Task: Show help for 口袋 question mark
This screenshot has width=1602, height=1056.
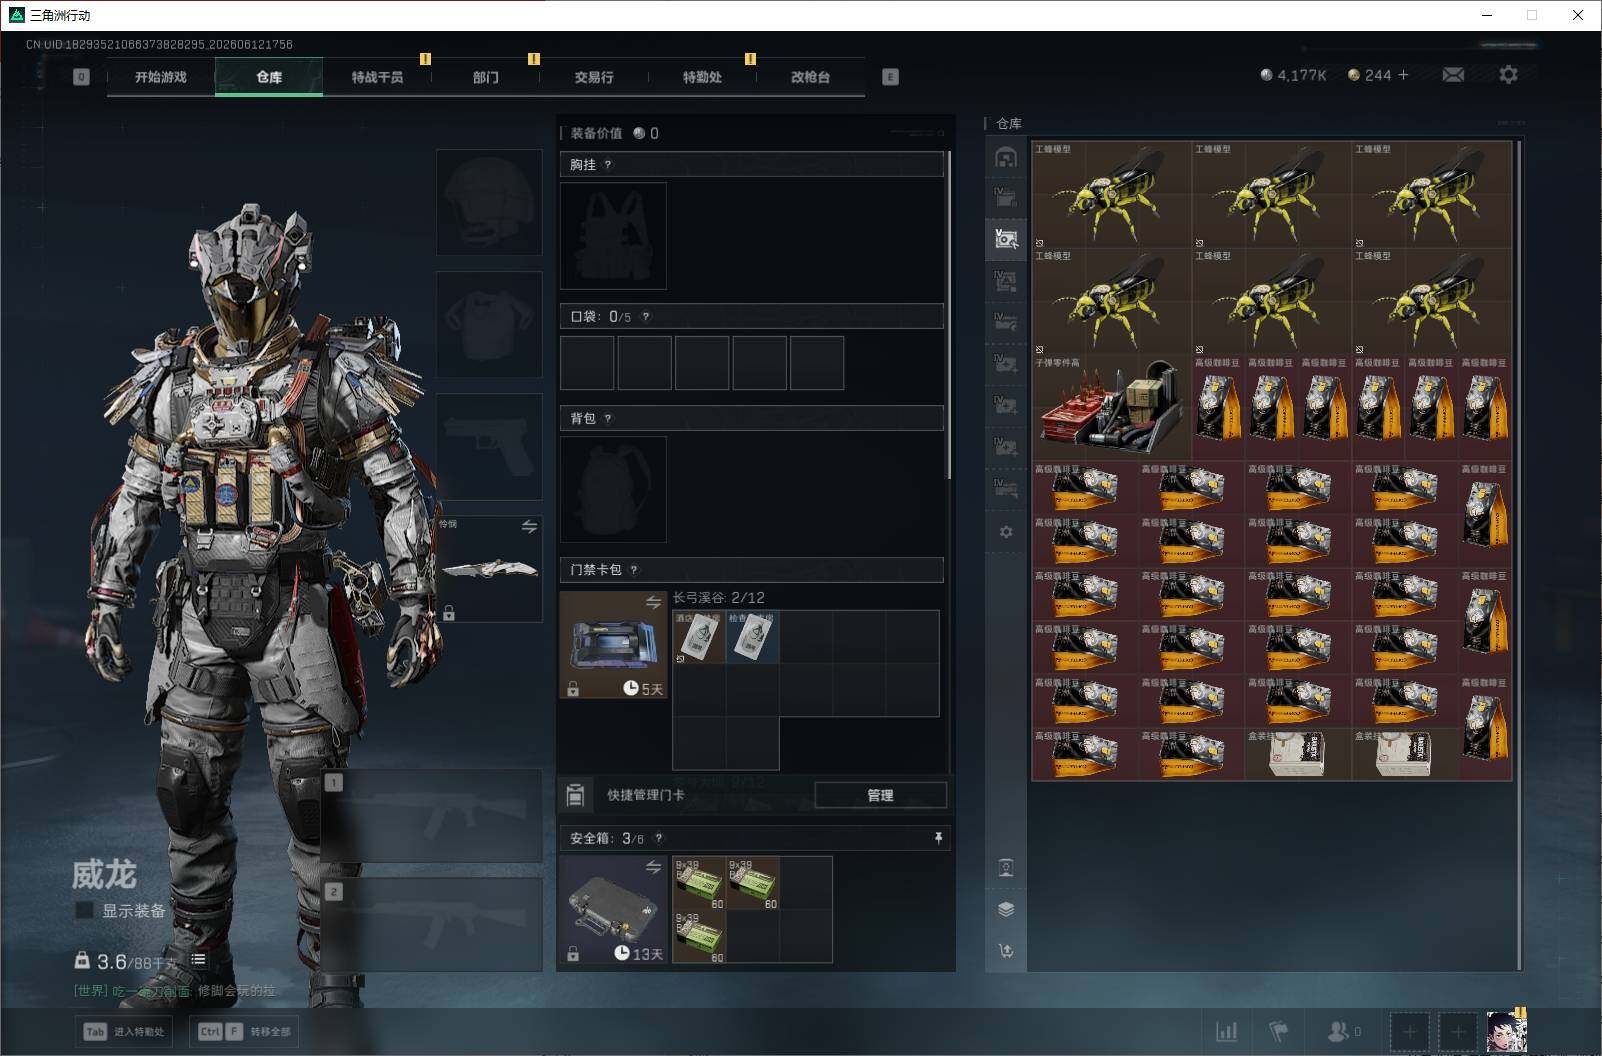Action: click(x=646, y=317)
